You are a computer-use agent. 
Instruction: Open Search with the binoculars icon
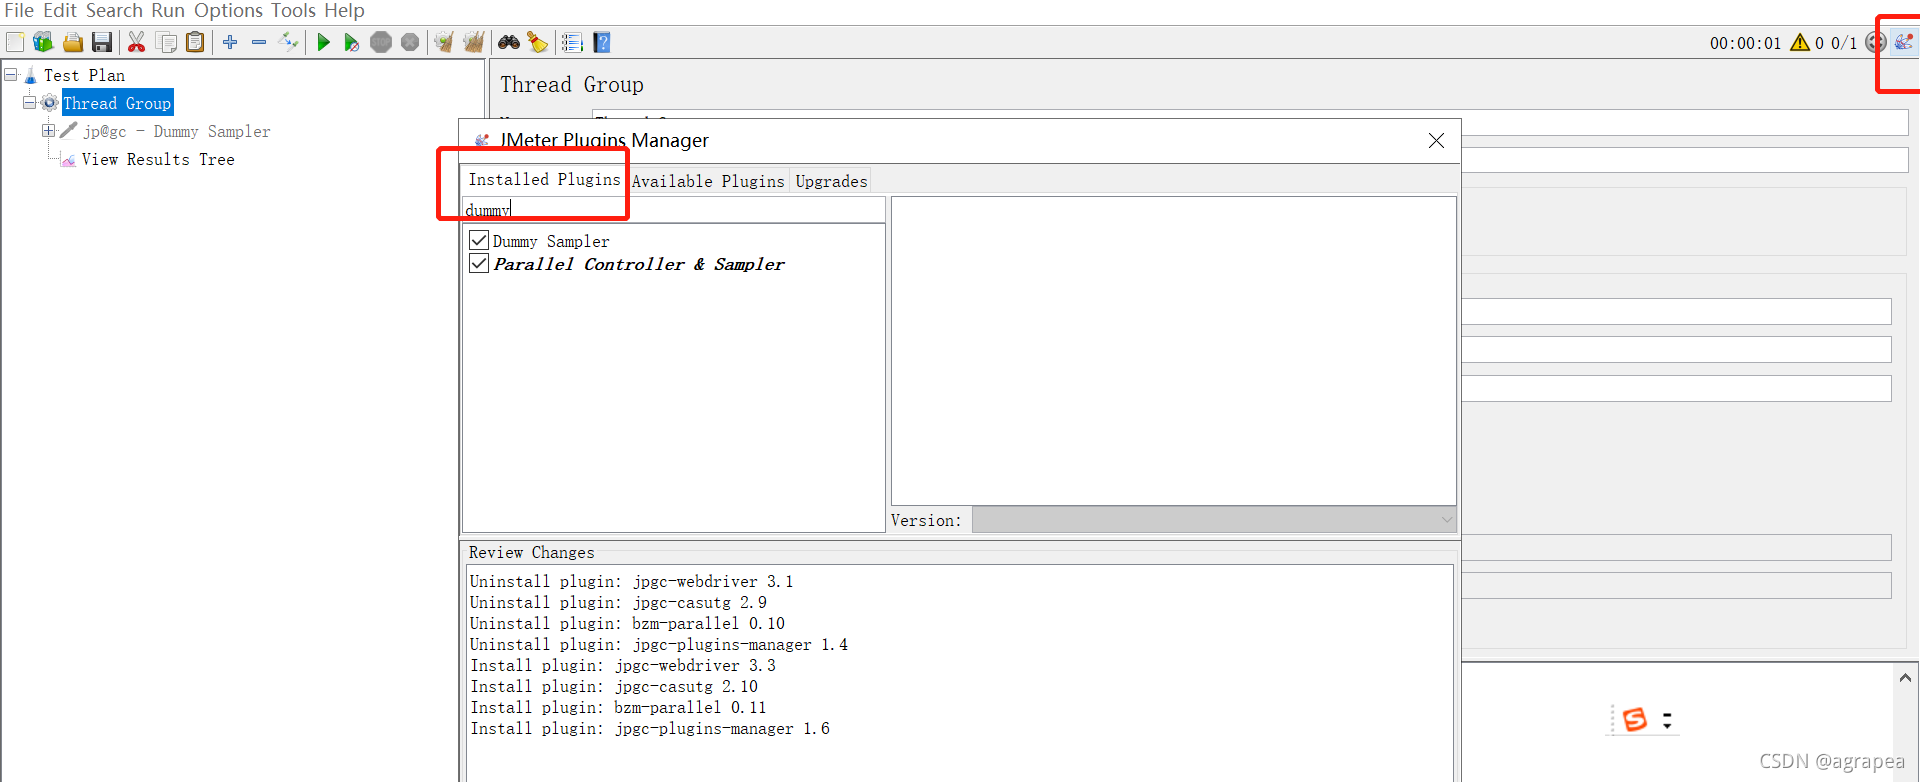tap(509, 42)
